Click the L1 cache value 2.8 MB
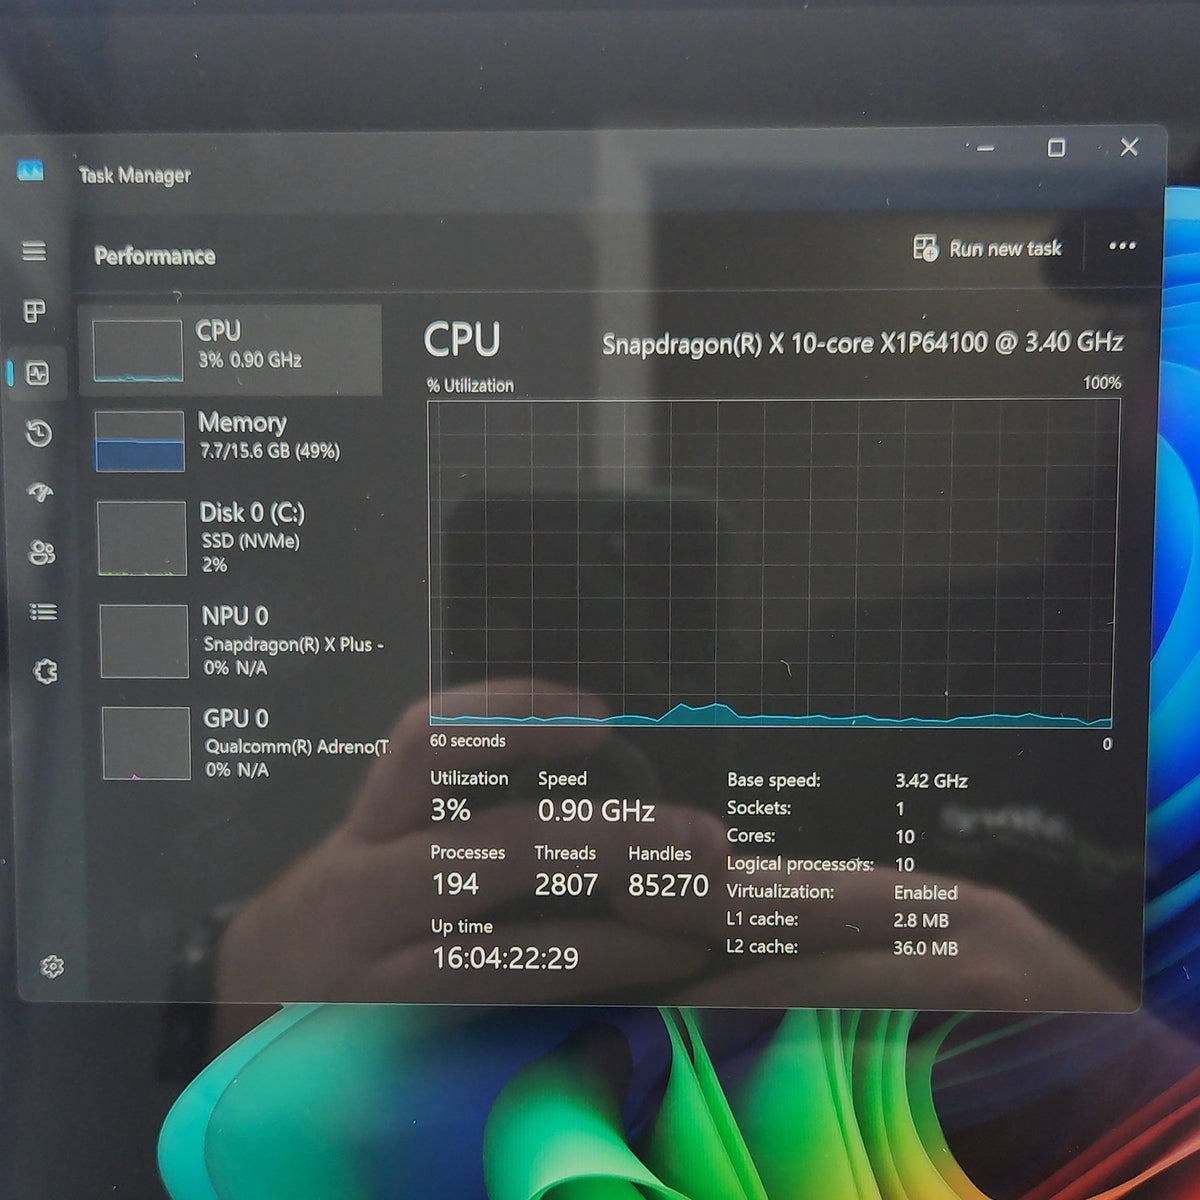The image size is (1200, 1200). tap(921, 920)
